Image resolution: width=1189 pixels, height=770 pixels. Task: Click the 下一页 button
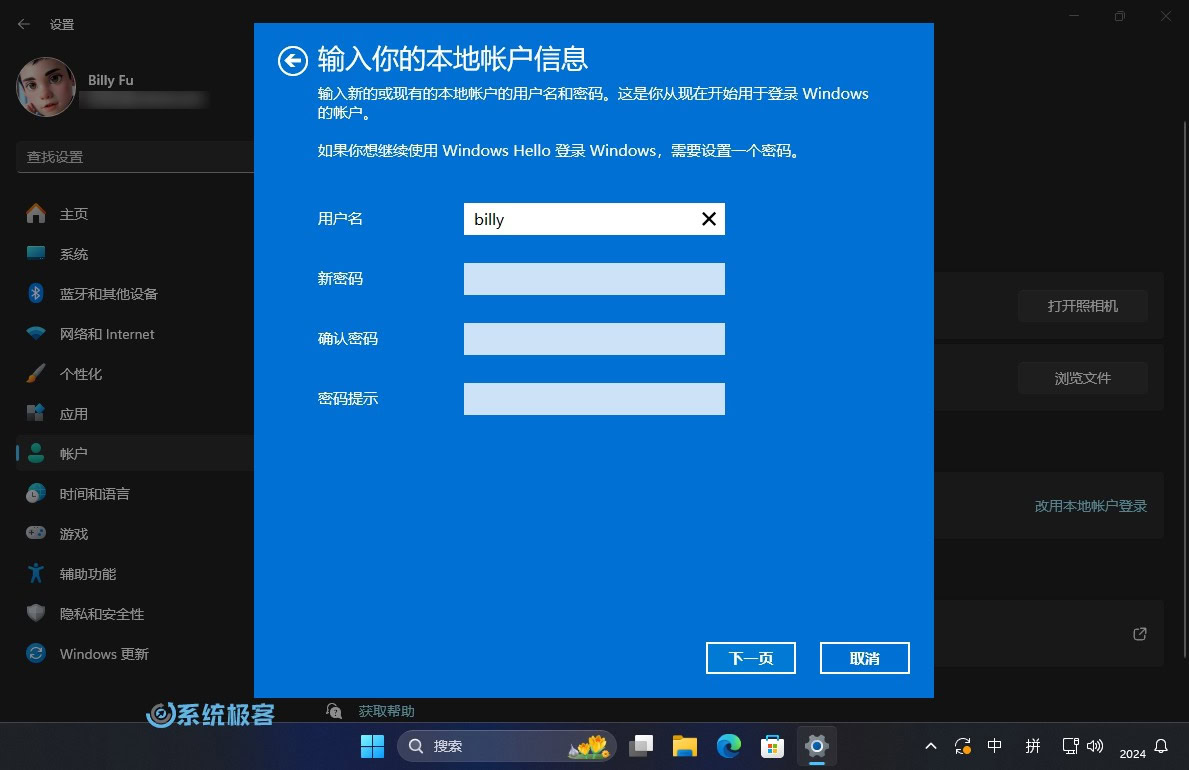[x=750, y=657]
